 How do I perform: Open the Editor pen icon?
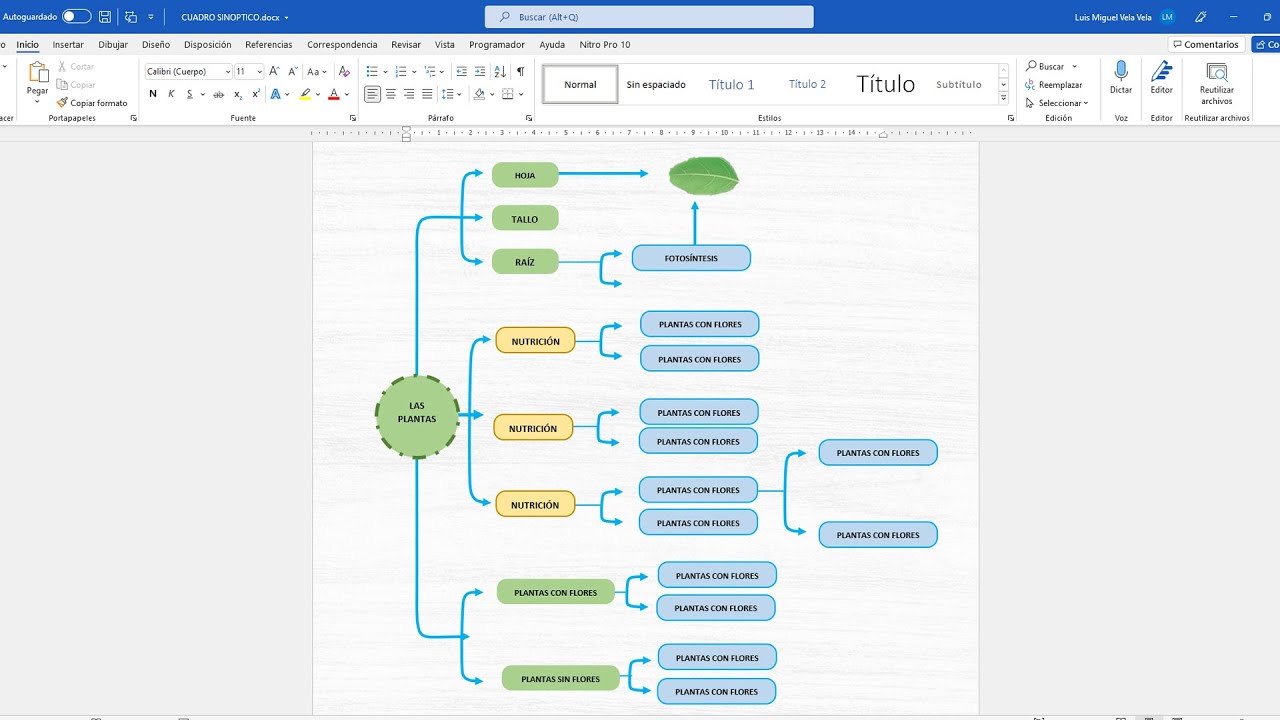click(x=1161, y=72)
